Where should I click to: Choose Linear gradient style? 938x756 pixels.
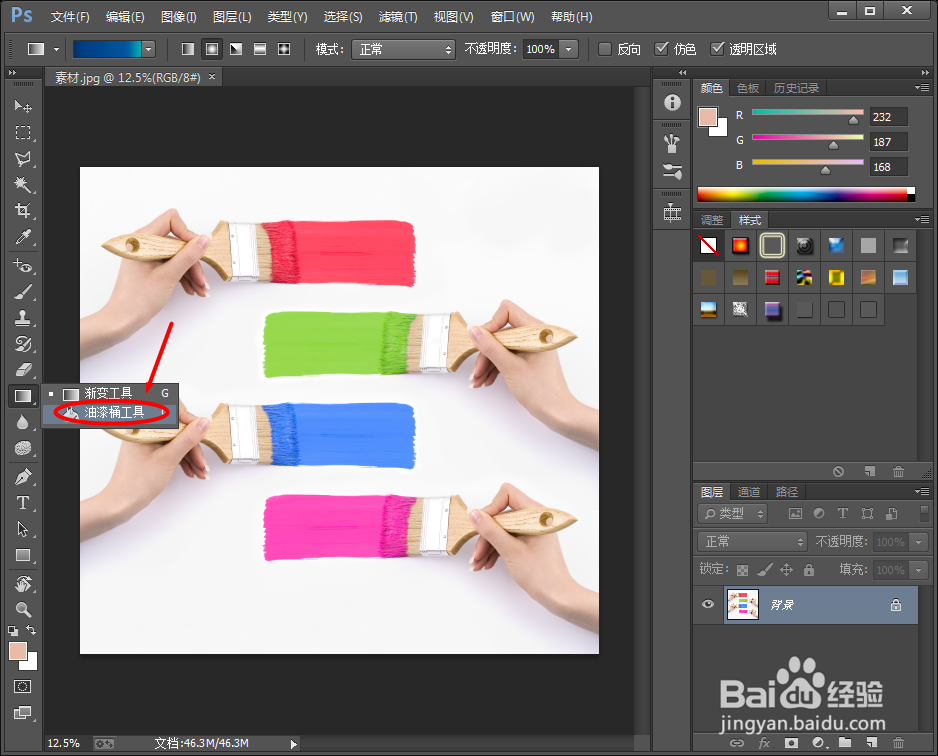[188, 49]
